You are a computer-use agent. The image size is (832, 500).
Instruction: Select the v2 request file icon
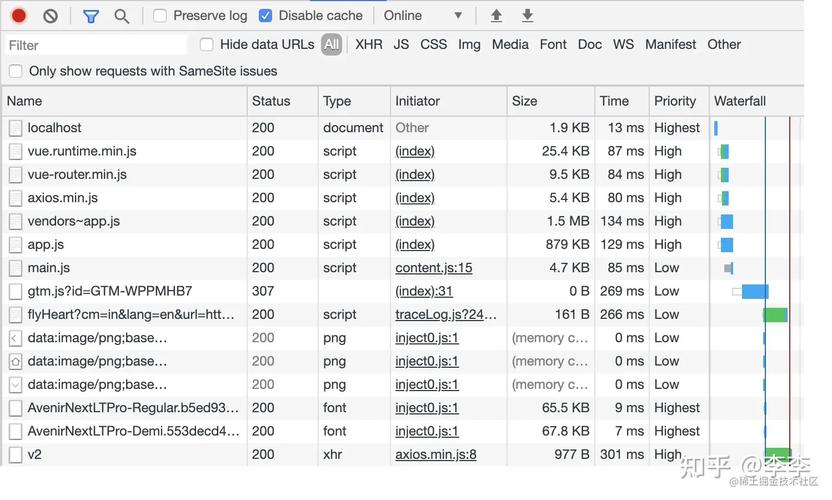coord(16,455)
